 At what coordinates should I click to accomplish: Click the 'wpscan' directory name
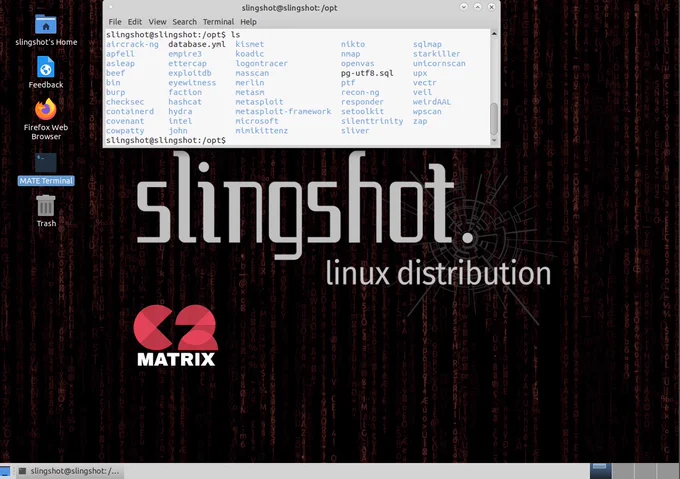click(427, 111)
